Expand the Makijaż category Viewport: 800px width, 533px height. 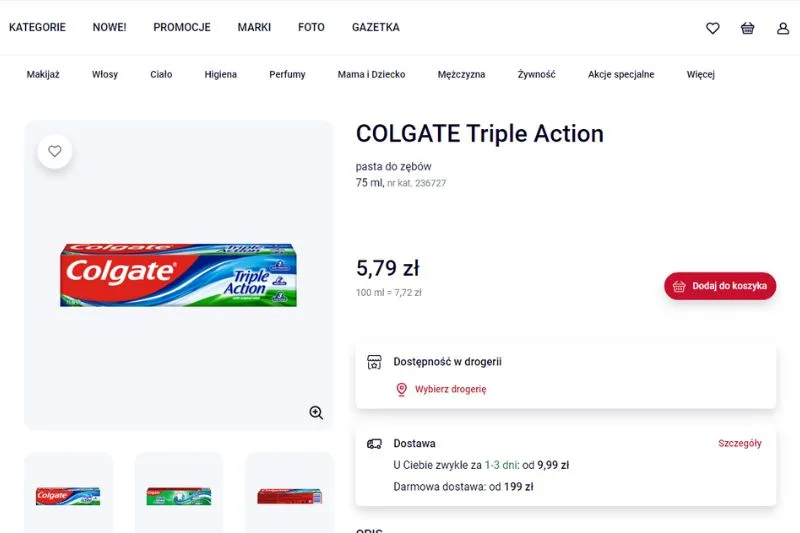click(43, 74)
